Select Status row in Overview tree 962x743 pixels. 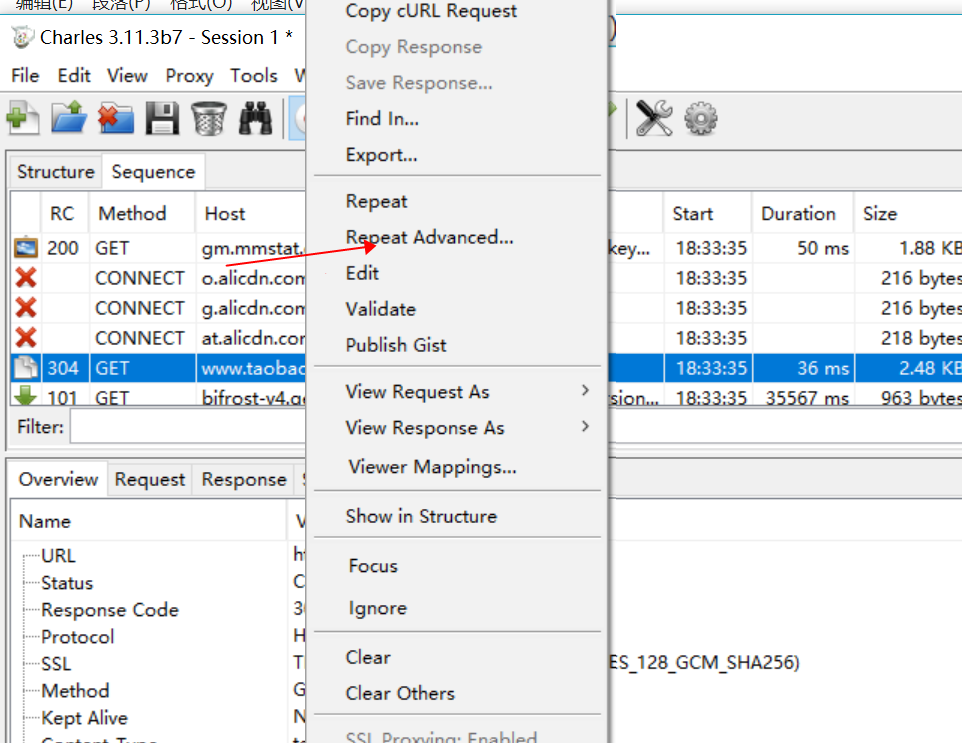click(x=67, y=583)
